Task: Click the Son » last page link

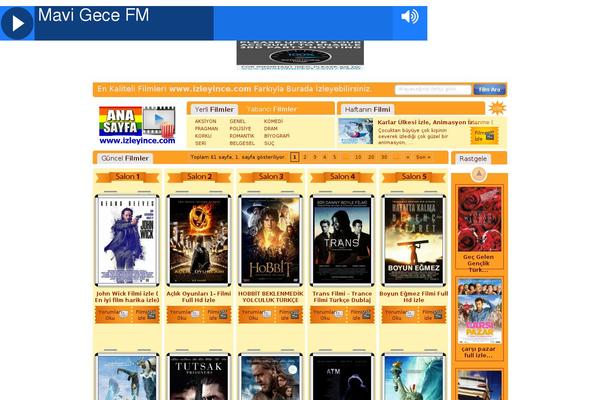Action: 423,157
